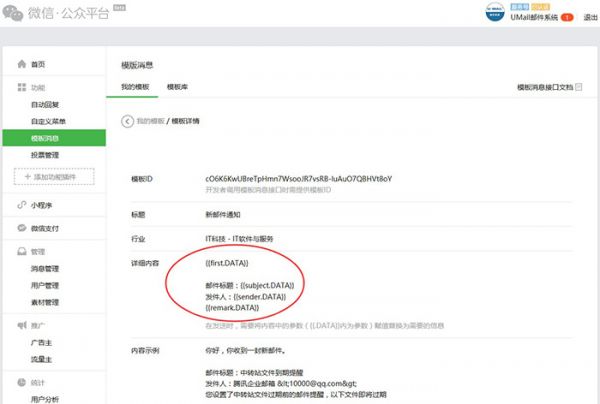Open 微信支付 in sidebar
Screen dimensions: 600x404
pos(45,228)
